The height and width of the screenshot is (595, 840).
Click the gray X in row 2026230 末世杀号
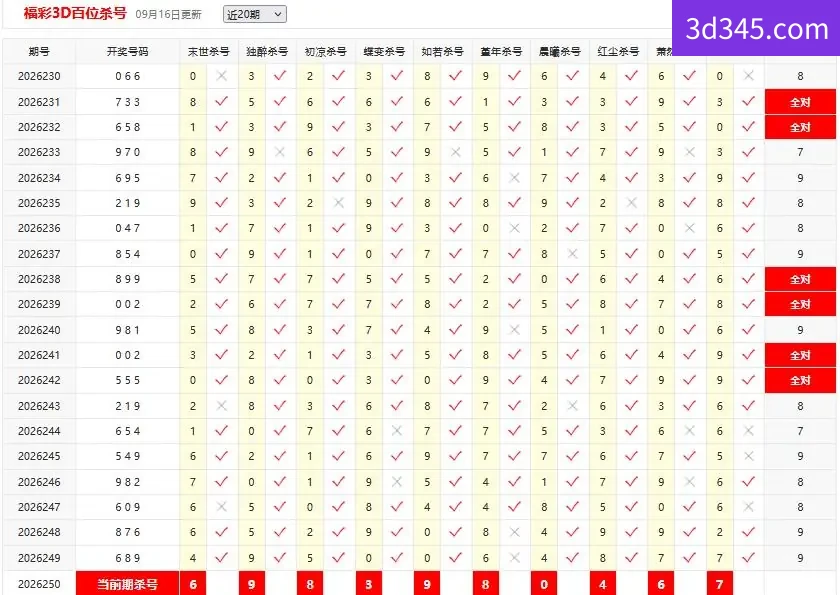click(221, 76)
